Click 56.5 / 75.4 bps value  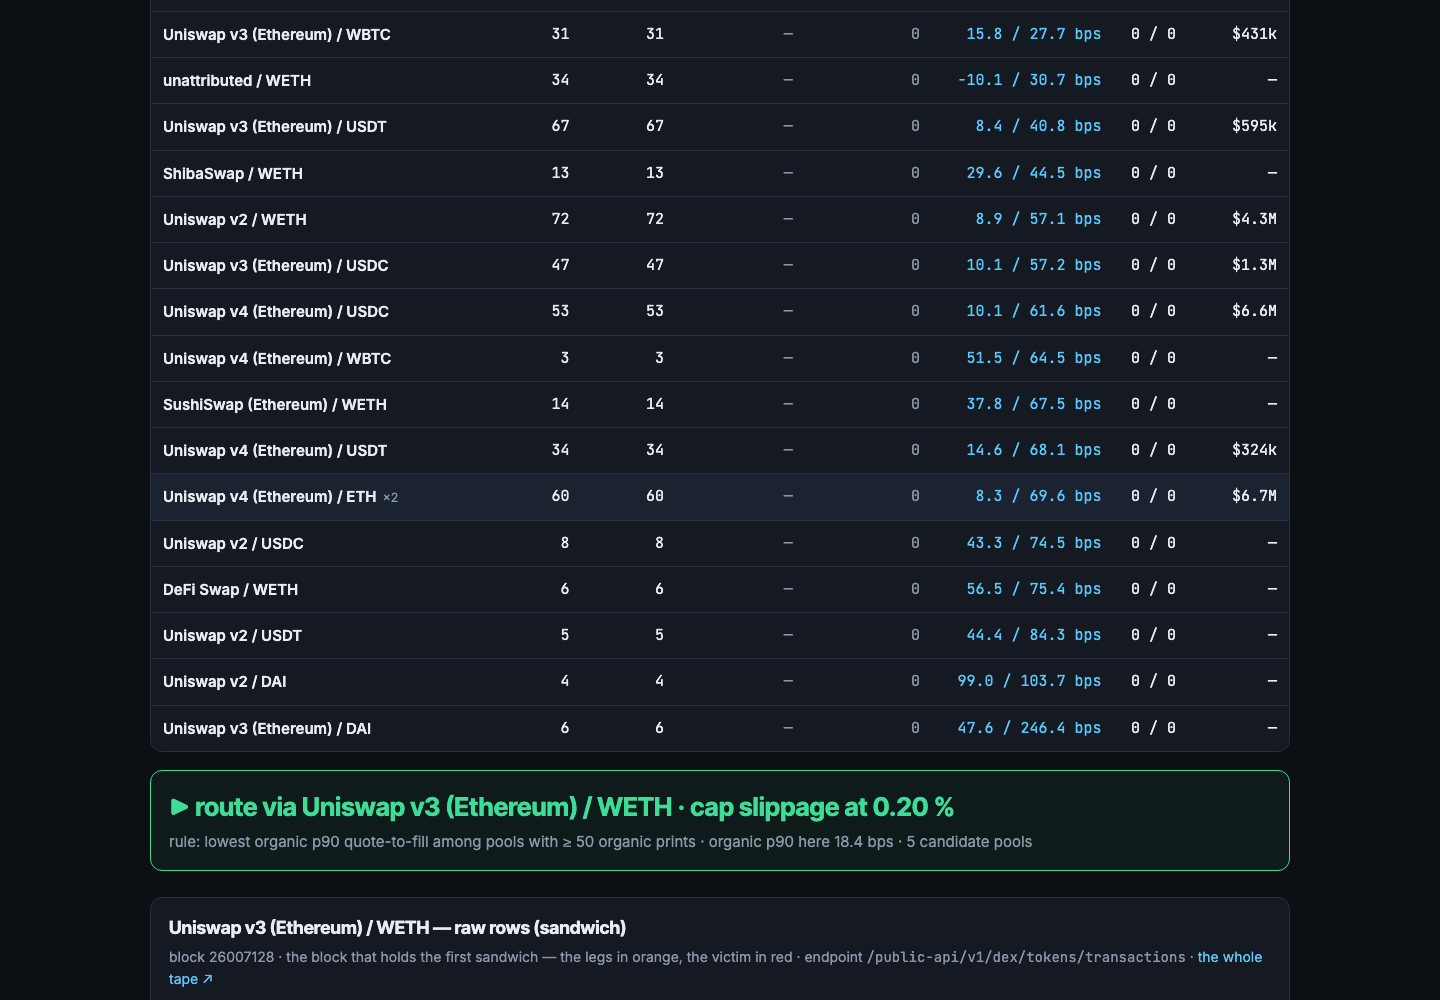click(x=1033, y=589)
